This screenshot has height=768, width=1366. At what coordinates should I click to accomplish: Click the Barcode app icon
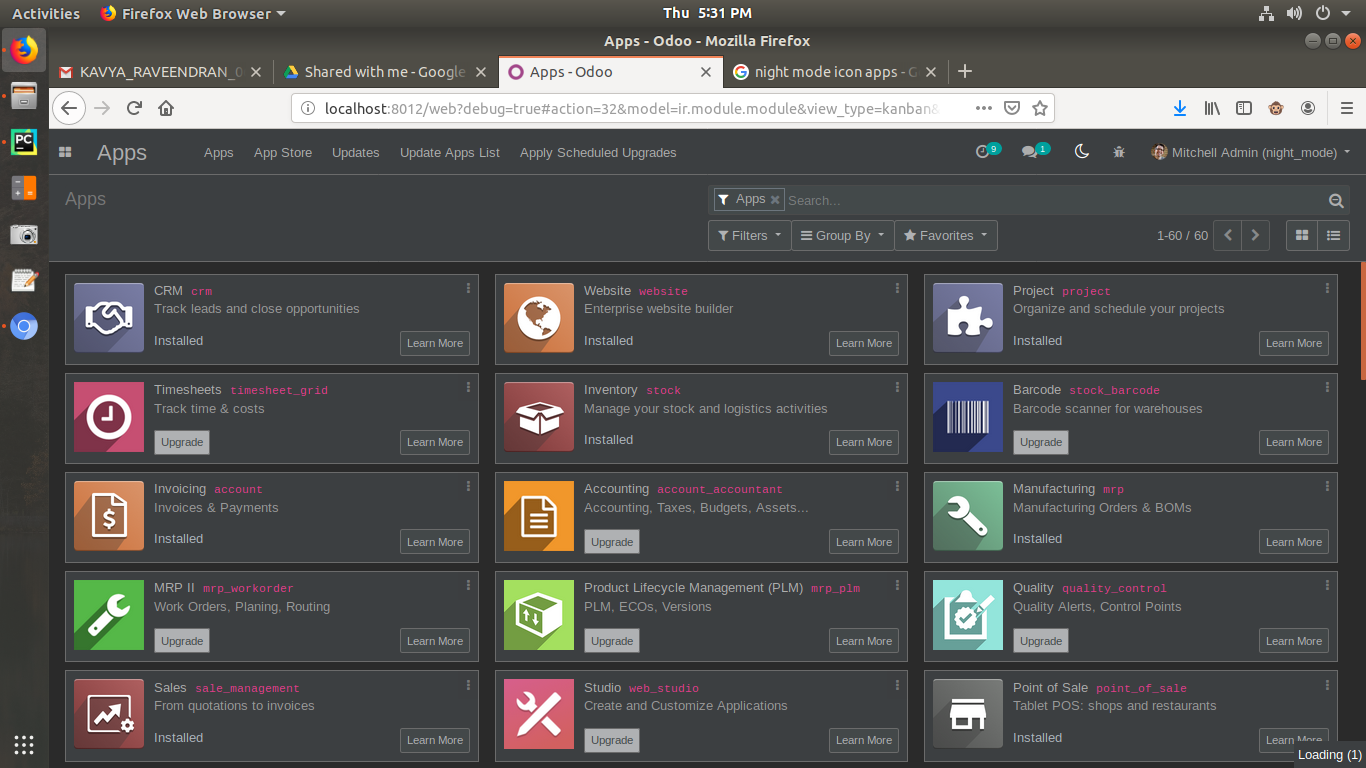pyautogui.click(x=968, y=417)
